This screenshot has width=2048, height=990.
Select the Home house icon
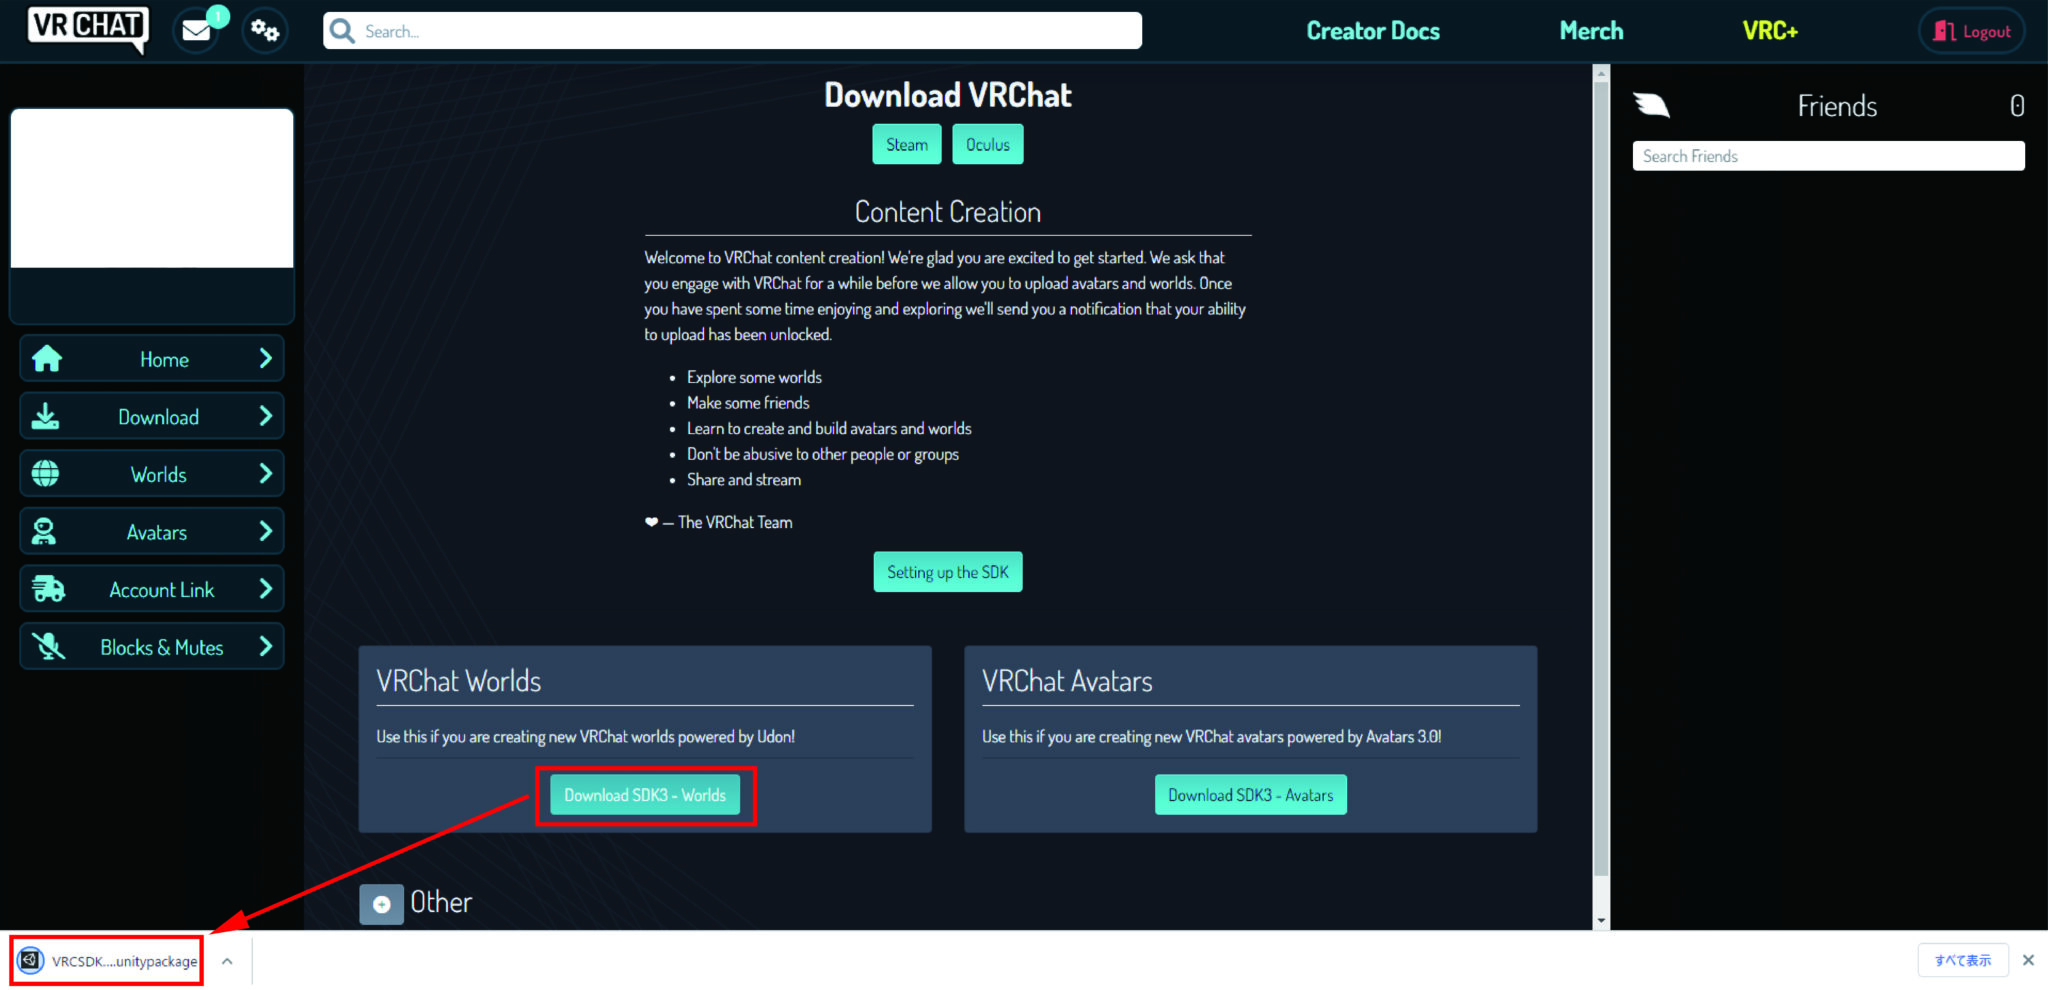(x=47, y=358)
